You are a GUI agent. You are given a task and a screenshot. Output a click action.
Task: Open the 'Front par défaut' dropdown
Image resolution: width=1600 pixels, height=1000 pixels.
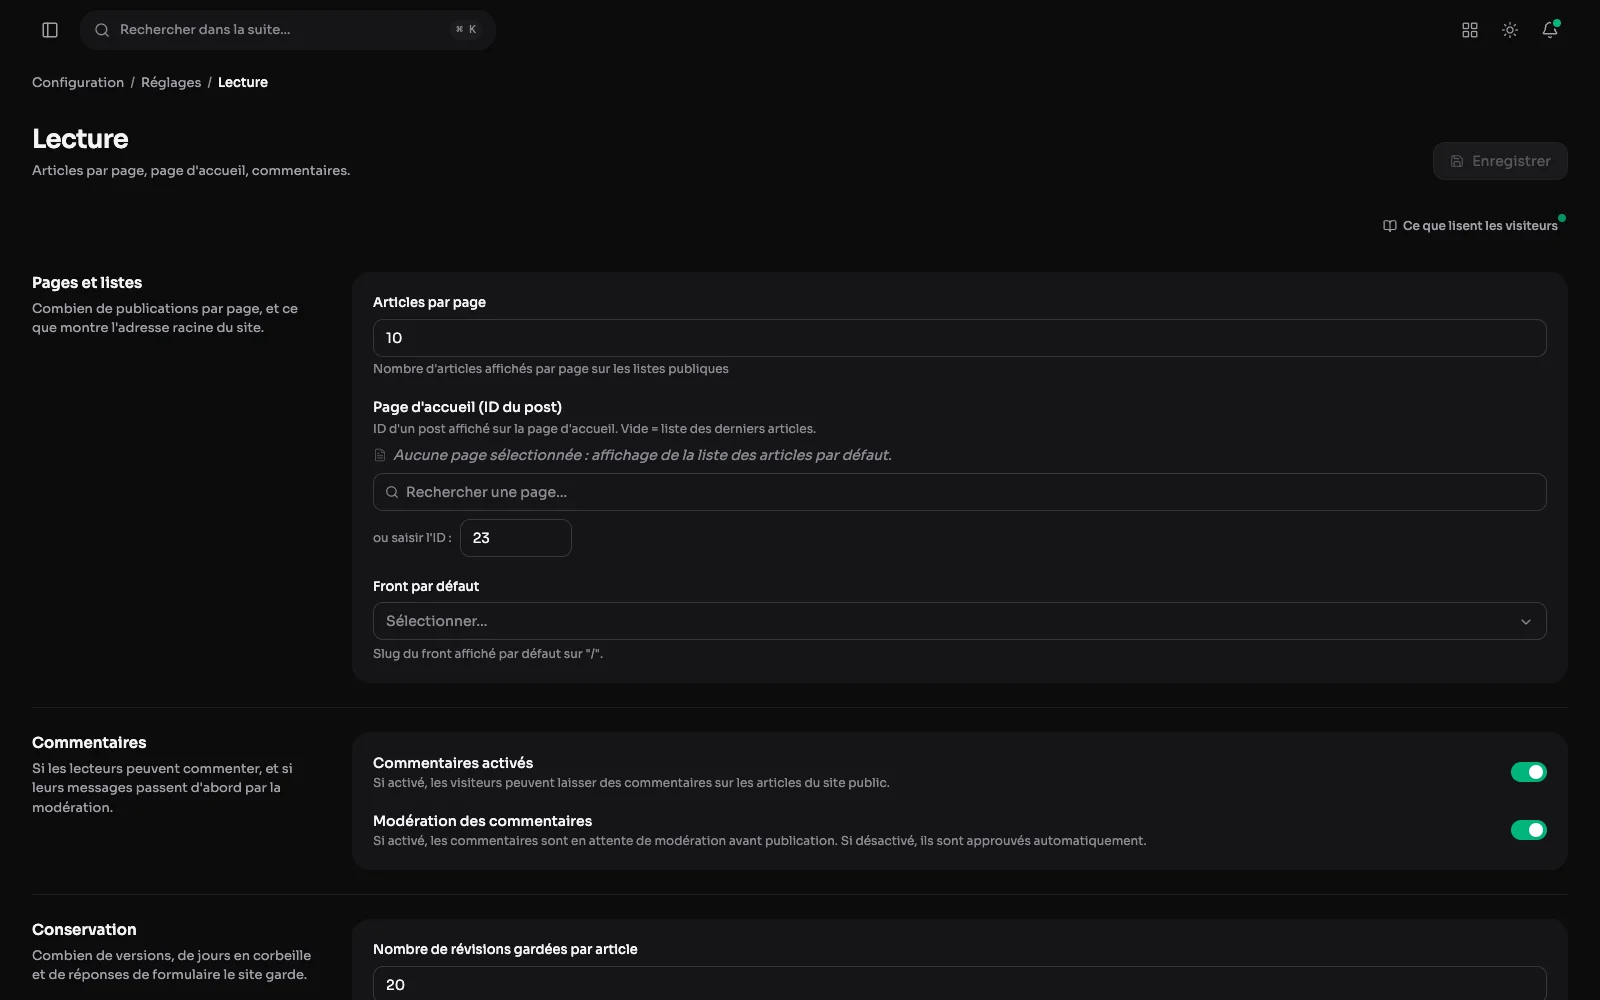click(x=960, y=621)
